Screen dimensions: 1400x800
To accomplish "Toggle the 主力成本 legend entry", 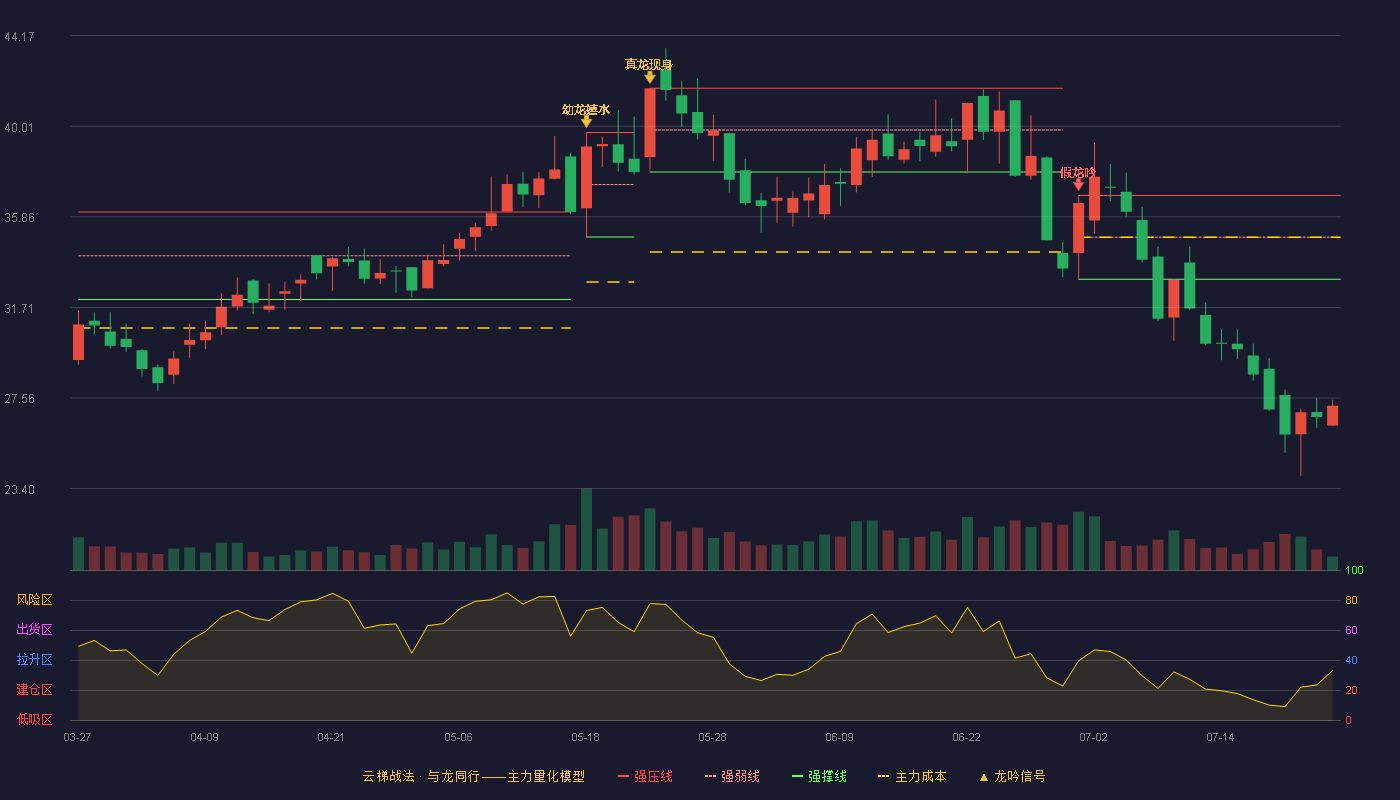I will tap(911, 776).
